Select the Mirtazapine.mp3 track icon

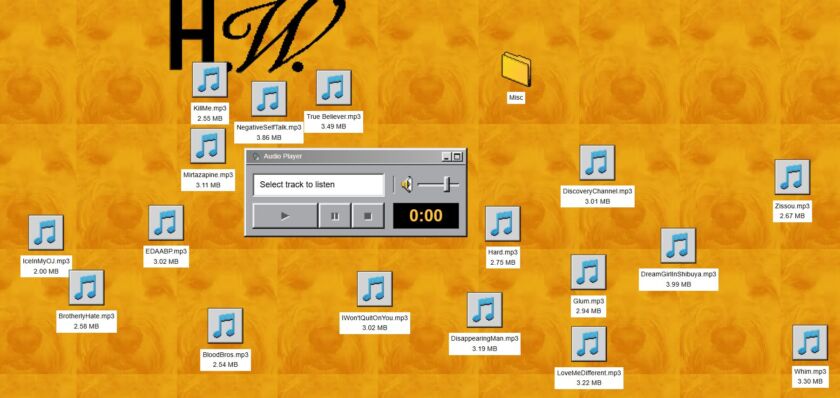[208, 146]
